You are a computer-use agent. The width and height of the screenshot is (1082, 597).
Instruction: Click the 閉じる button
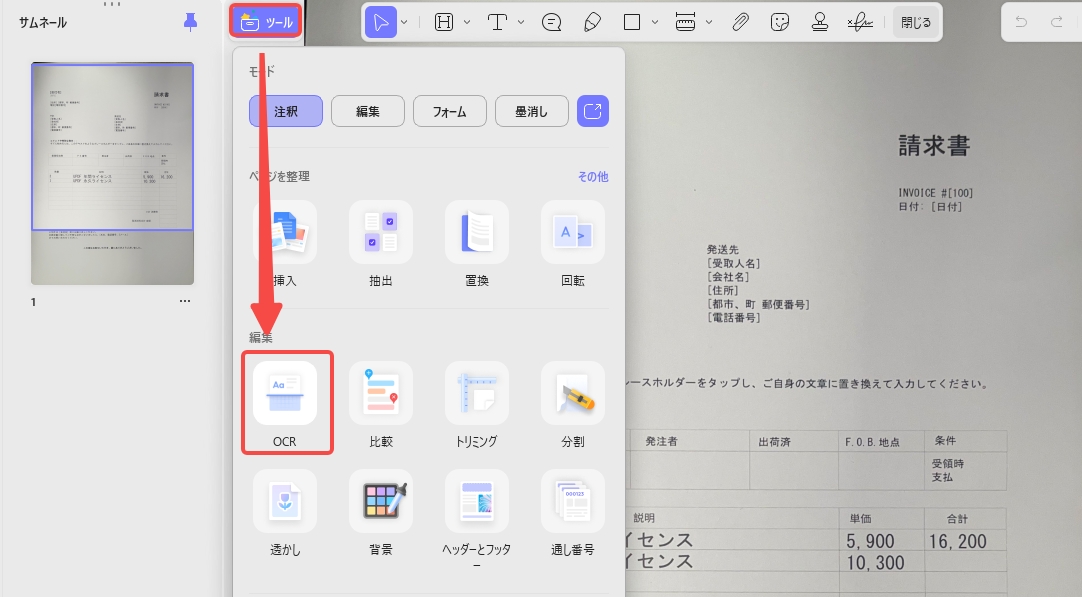916,22
